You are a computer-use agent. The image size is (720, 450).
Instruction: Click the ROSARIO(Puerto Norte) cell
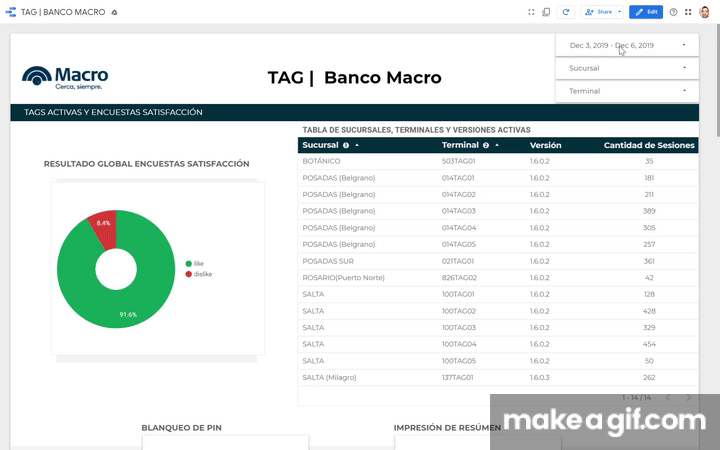(x=343, y=277)
